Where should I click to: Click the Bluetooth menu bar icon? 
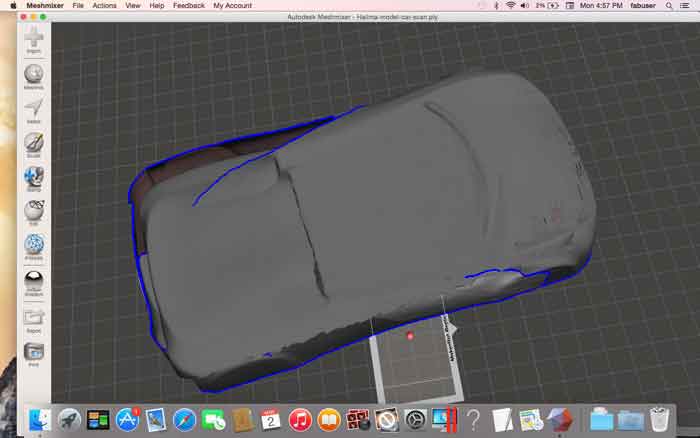[496, 5]
